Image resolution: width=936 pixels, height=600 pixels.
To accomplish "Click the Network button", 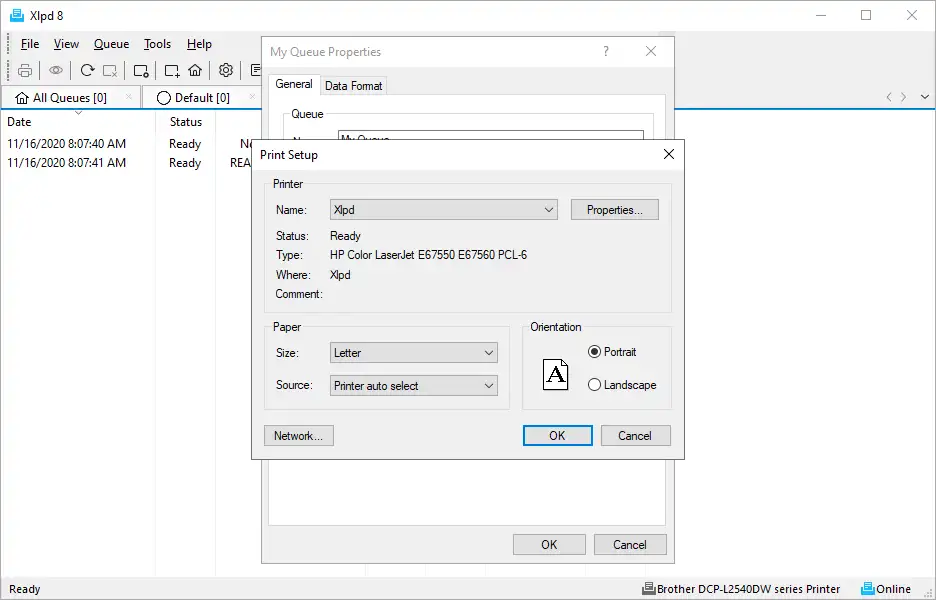I will (x=298, y=436).
